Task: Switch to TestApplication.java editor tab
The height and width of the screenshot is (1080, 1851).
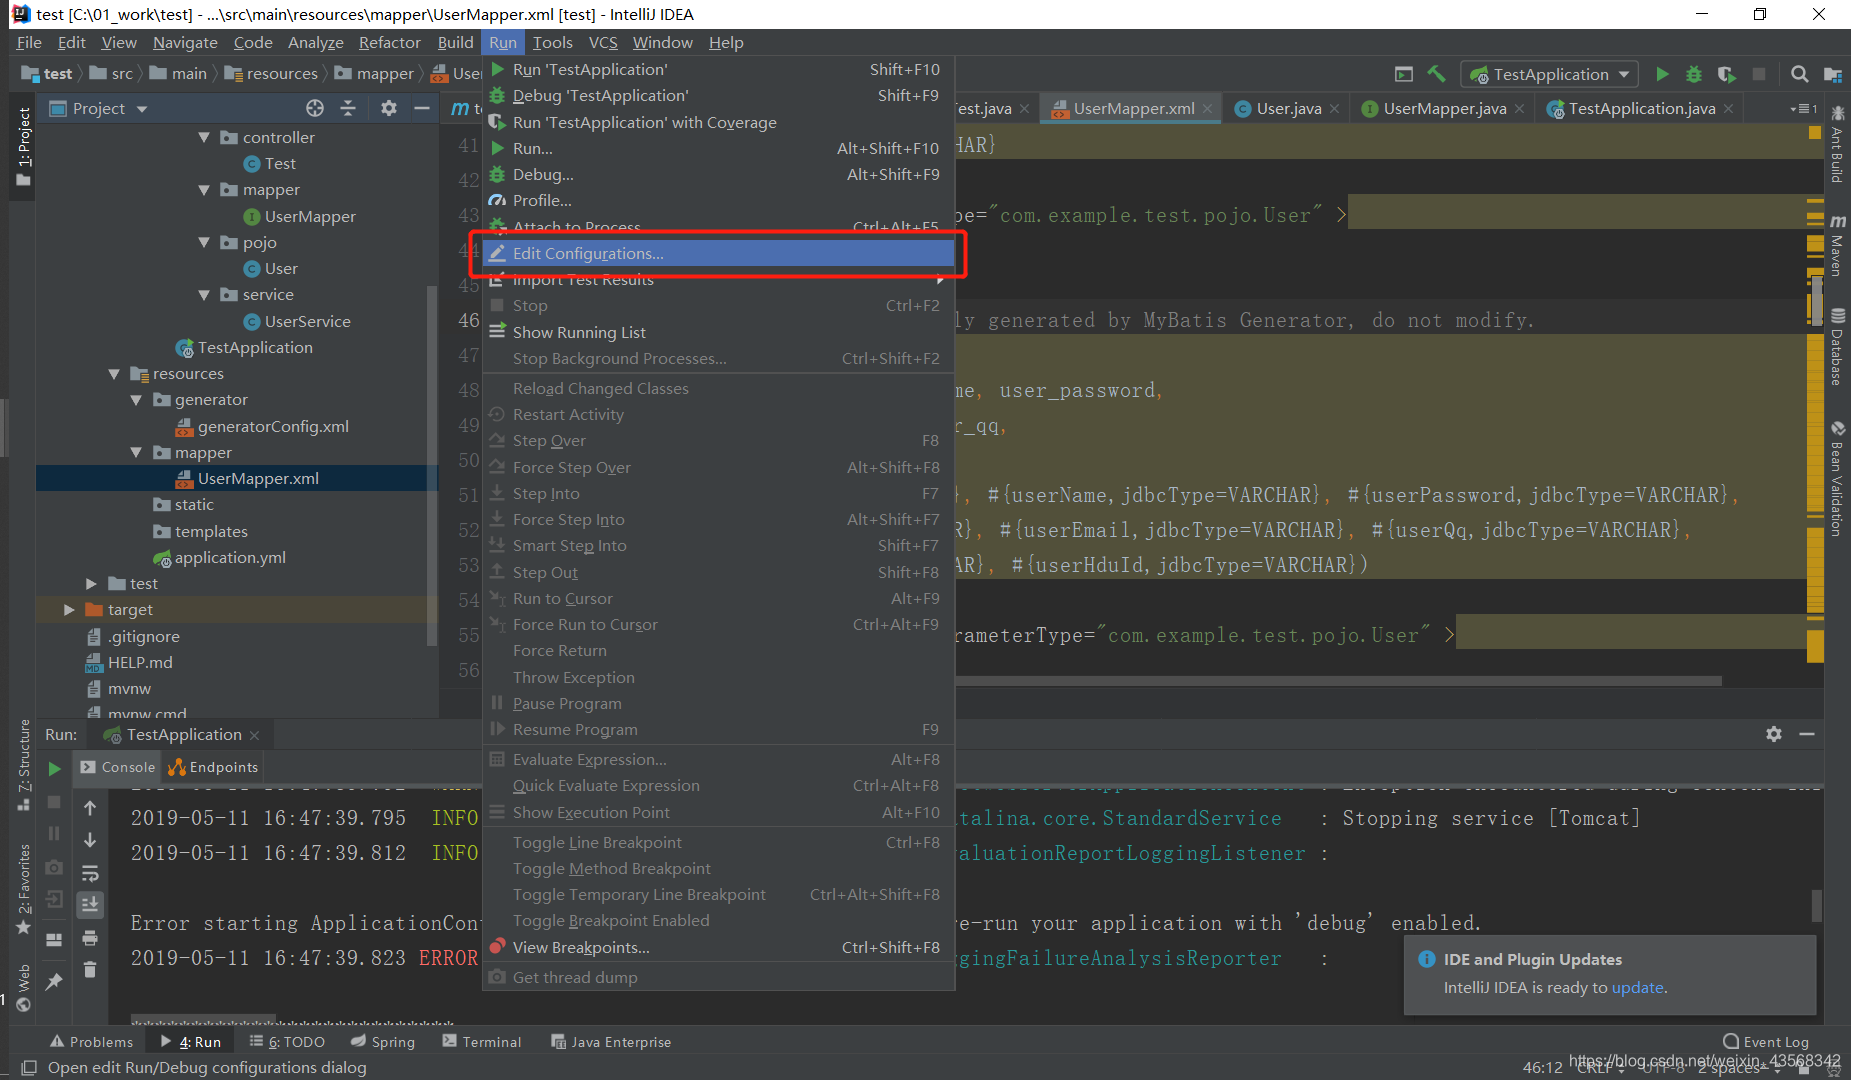Action: click(x=1641, y=108)
